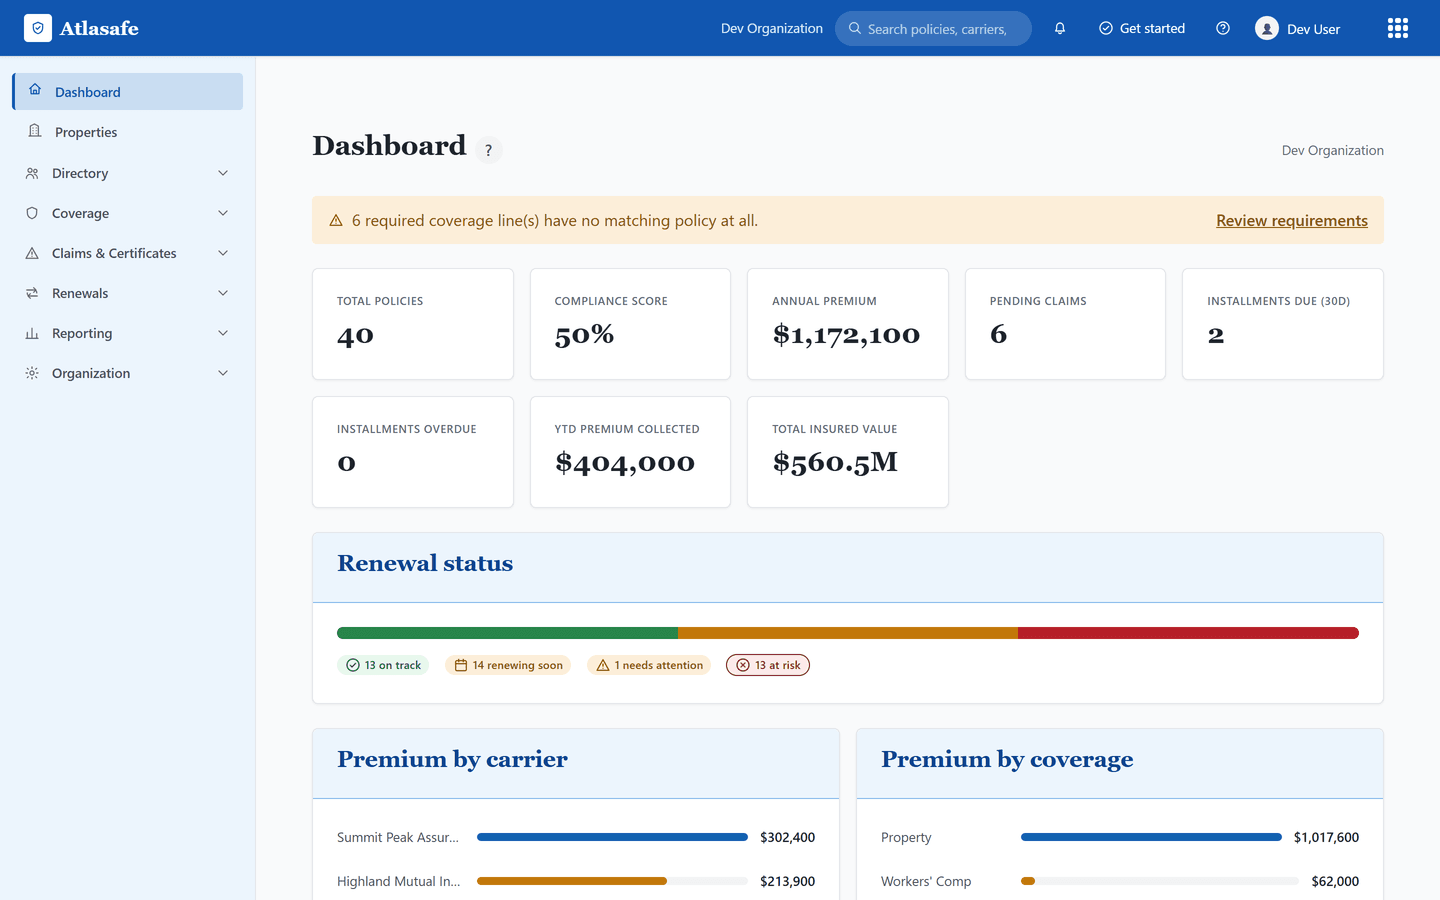Open the Reporting menu item
The image size is (1440, 900).
(128, 333)
